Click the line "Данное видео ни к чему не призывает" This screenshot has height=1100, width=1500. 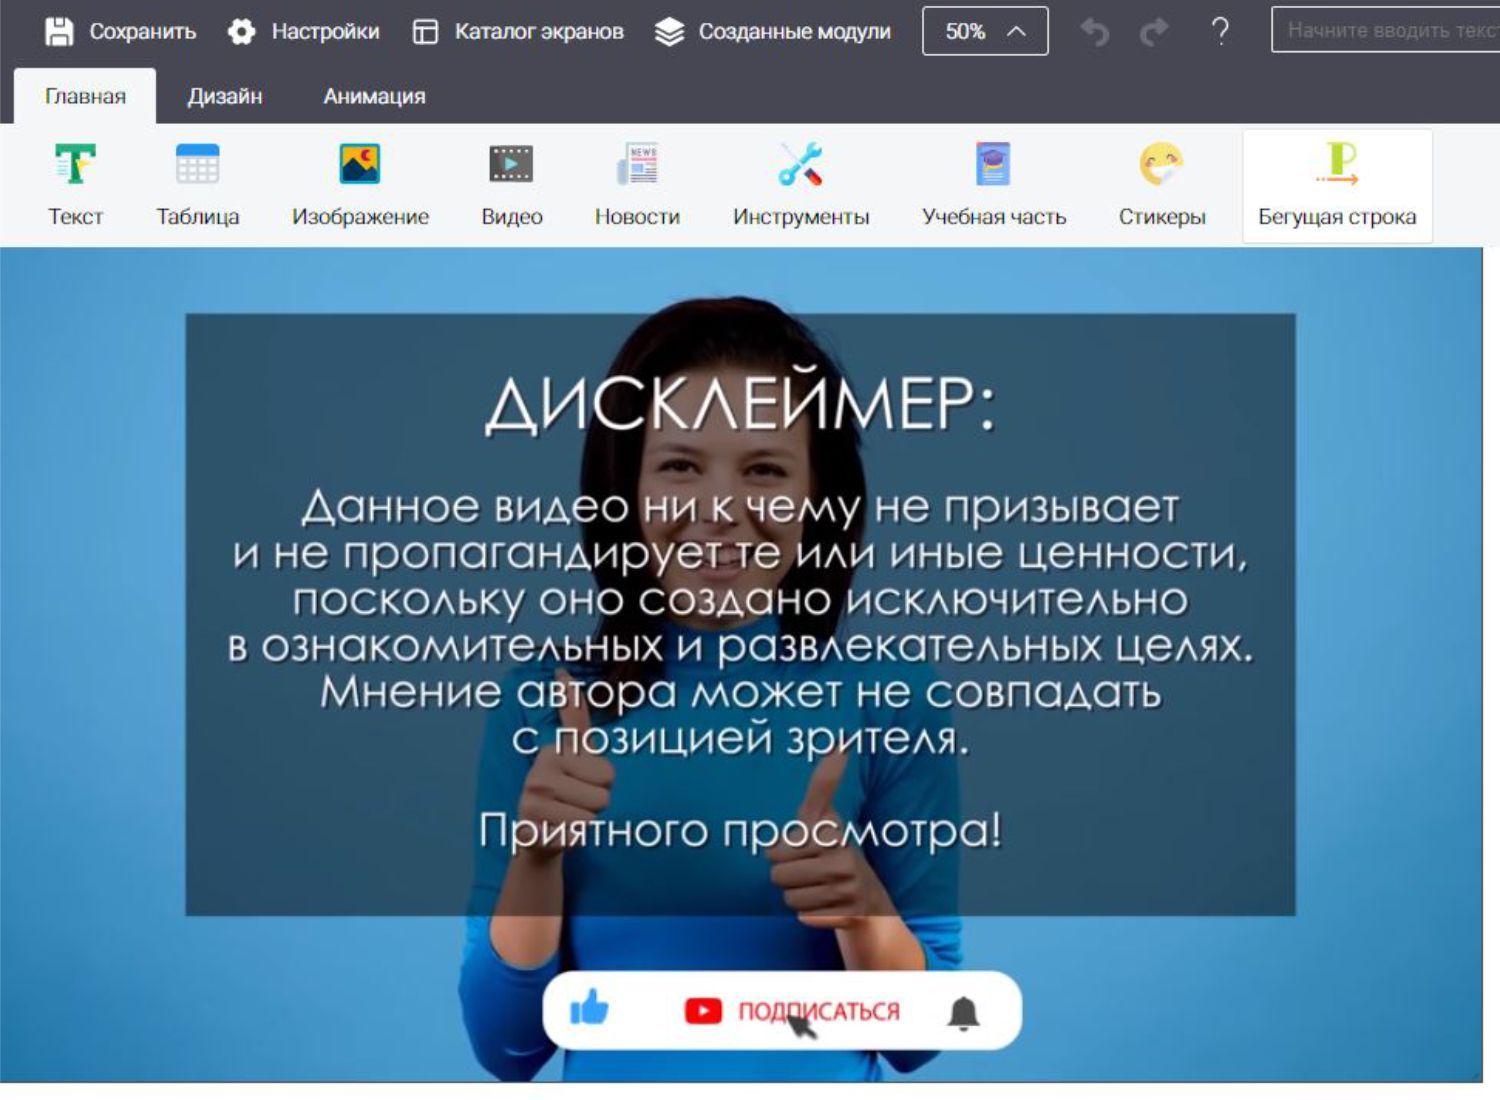coord(740,507)
